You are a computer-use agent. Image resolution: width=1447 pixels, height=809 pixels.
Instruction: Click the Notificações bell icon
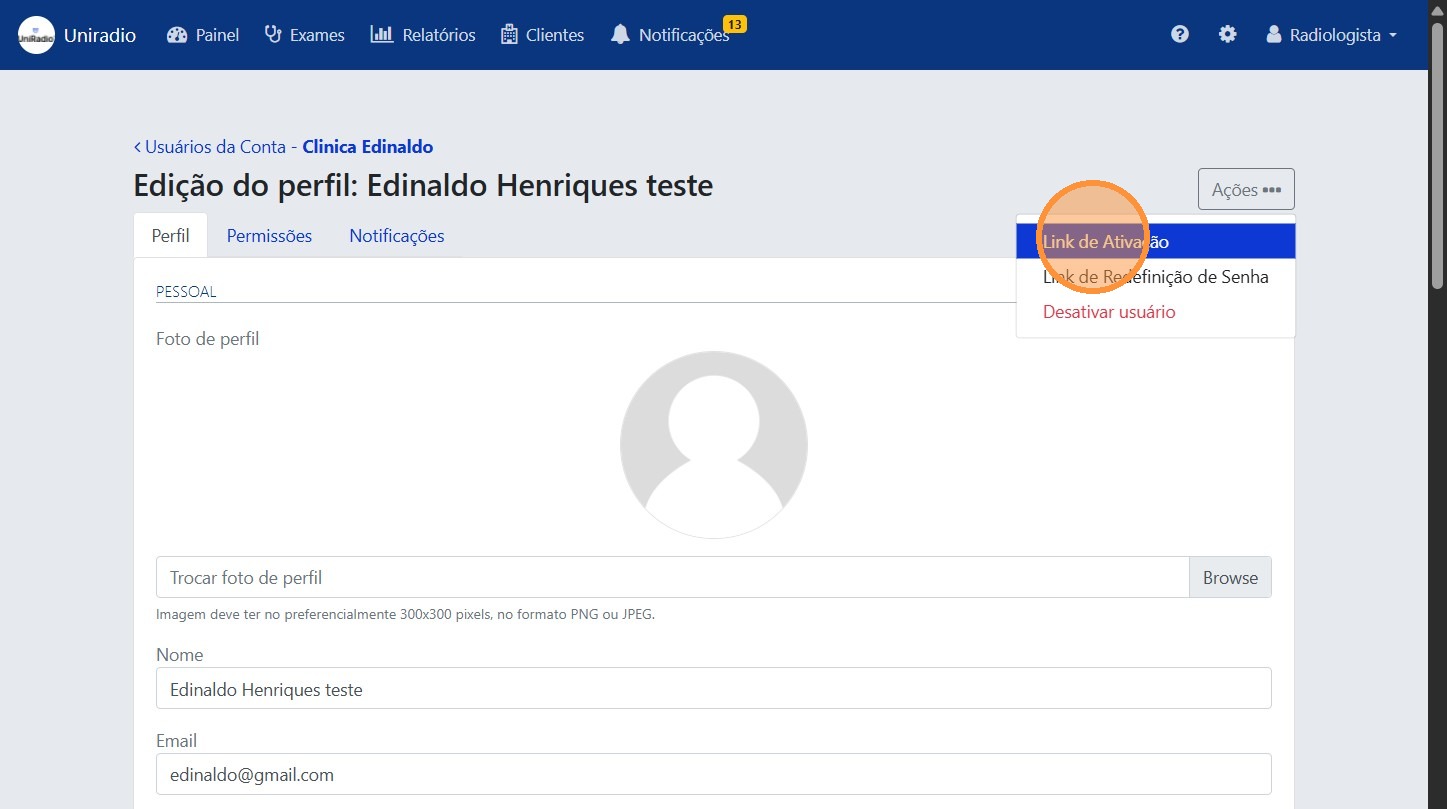621,35
